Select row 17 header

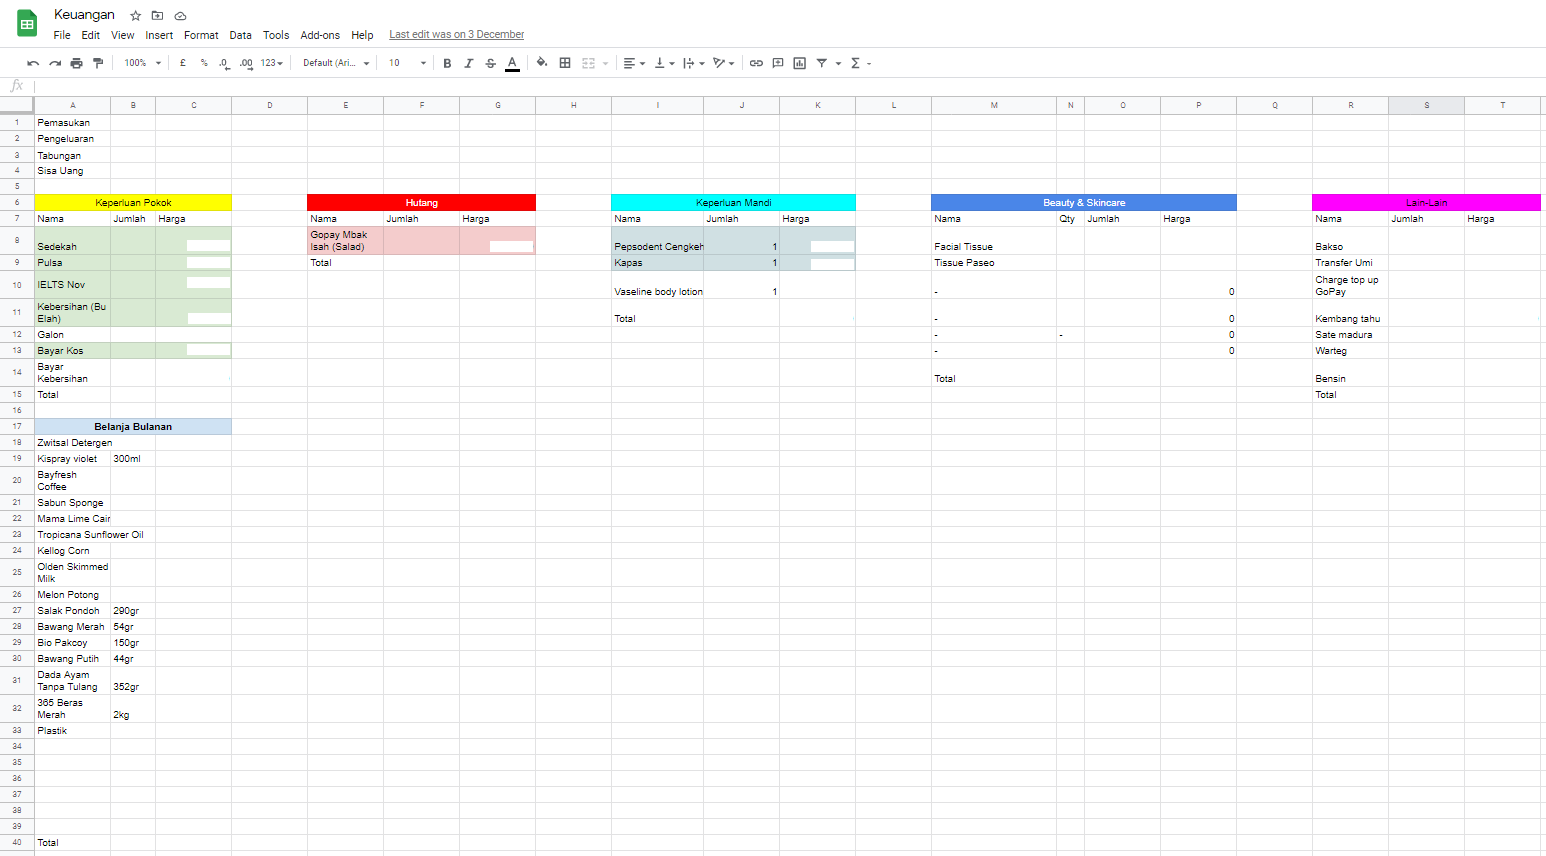(17, 427)
